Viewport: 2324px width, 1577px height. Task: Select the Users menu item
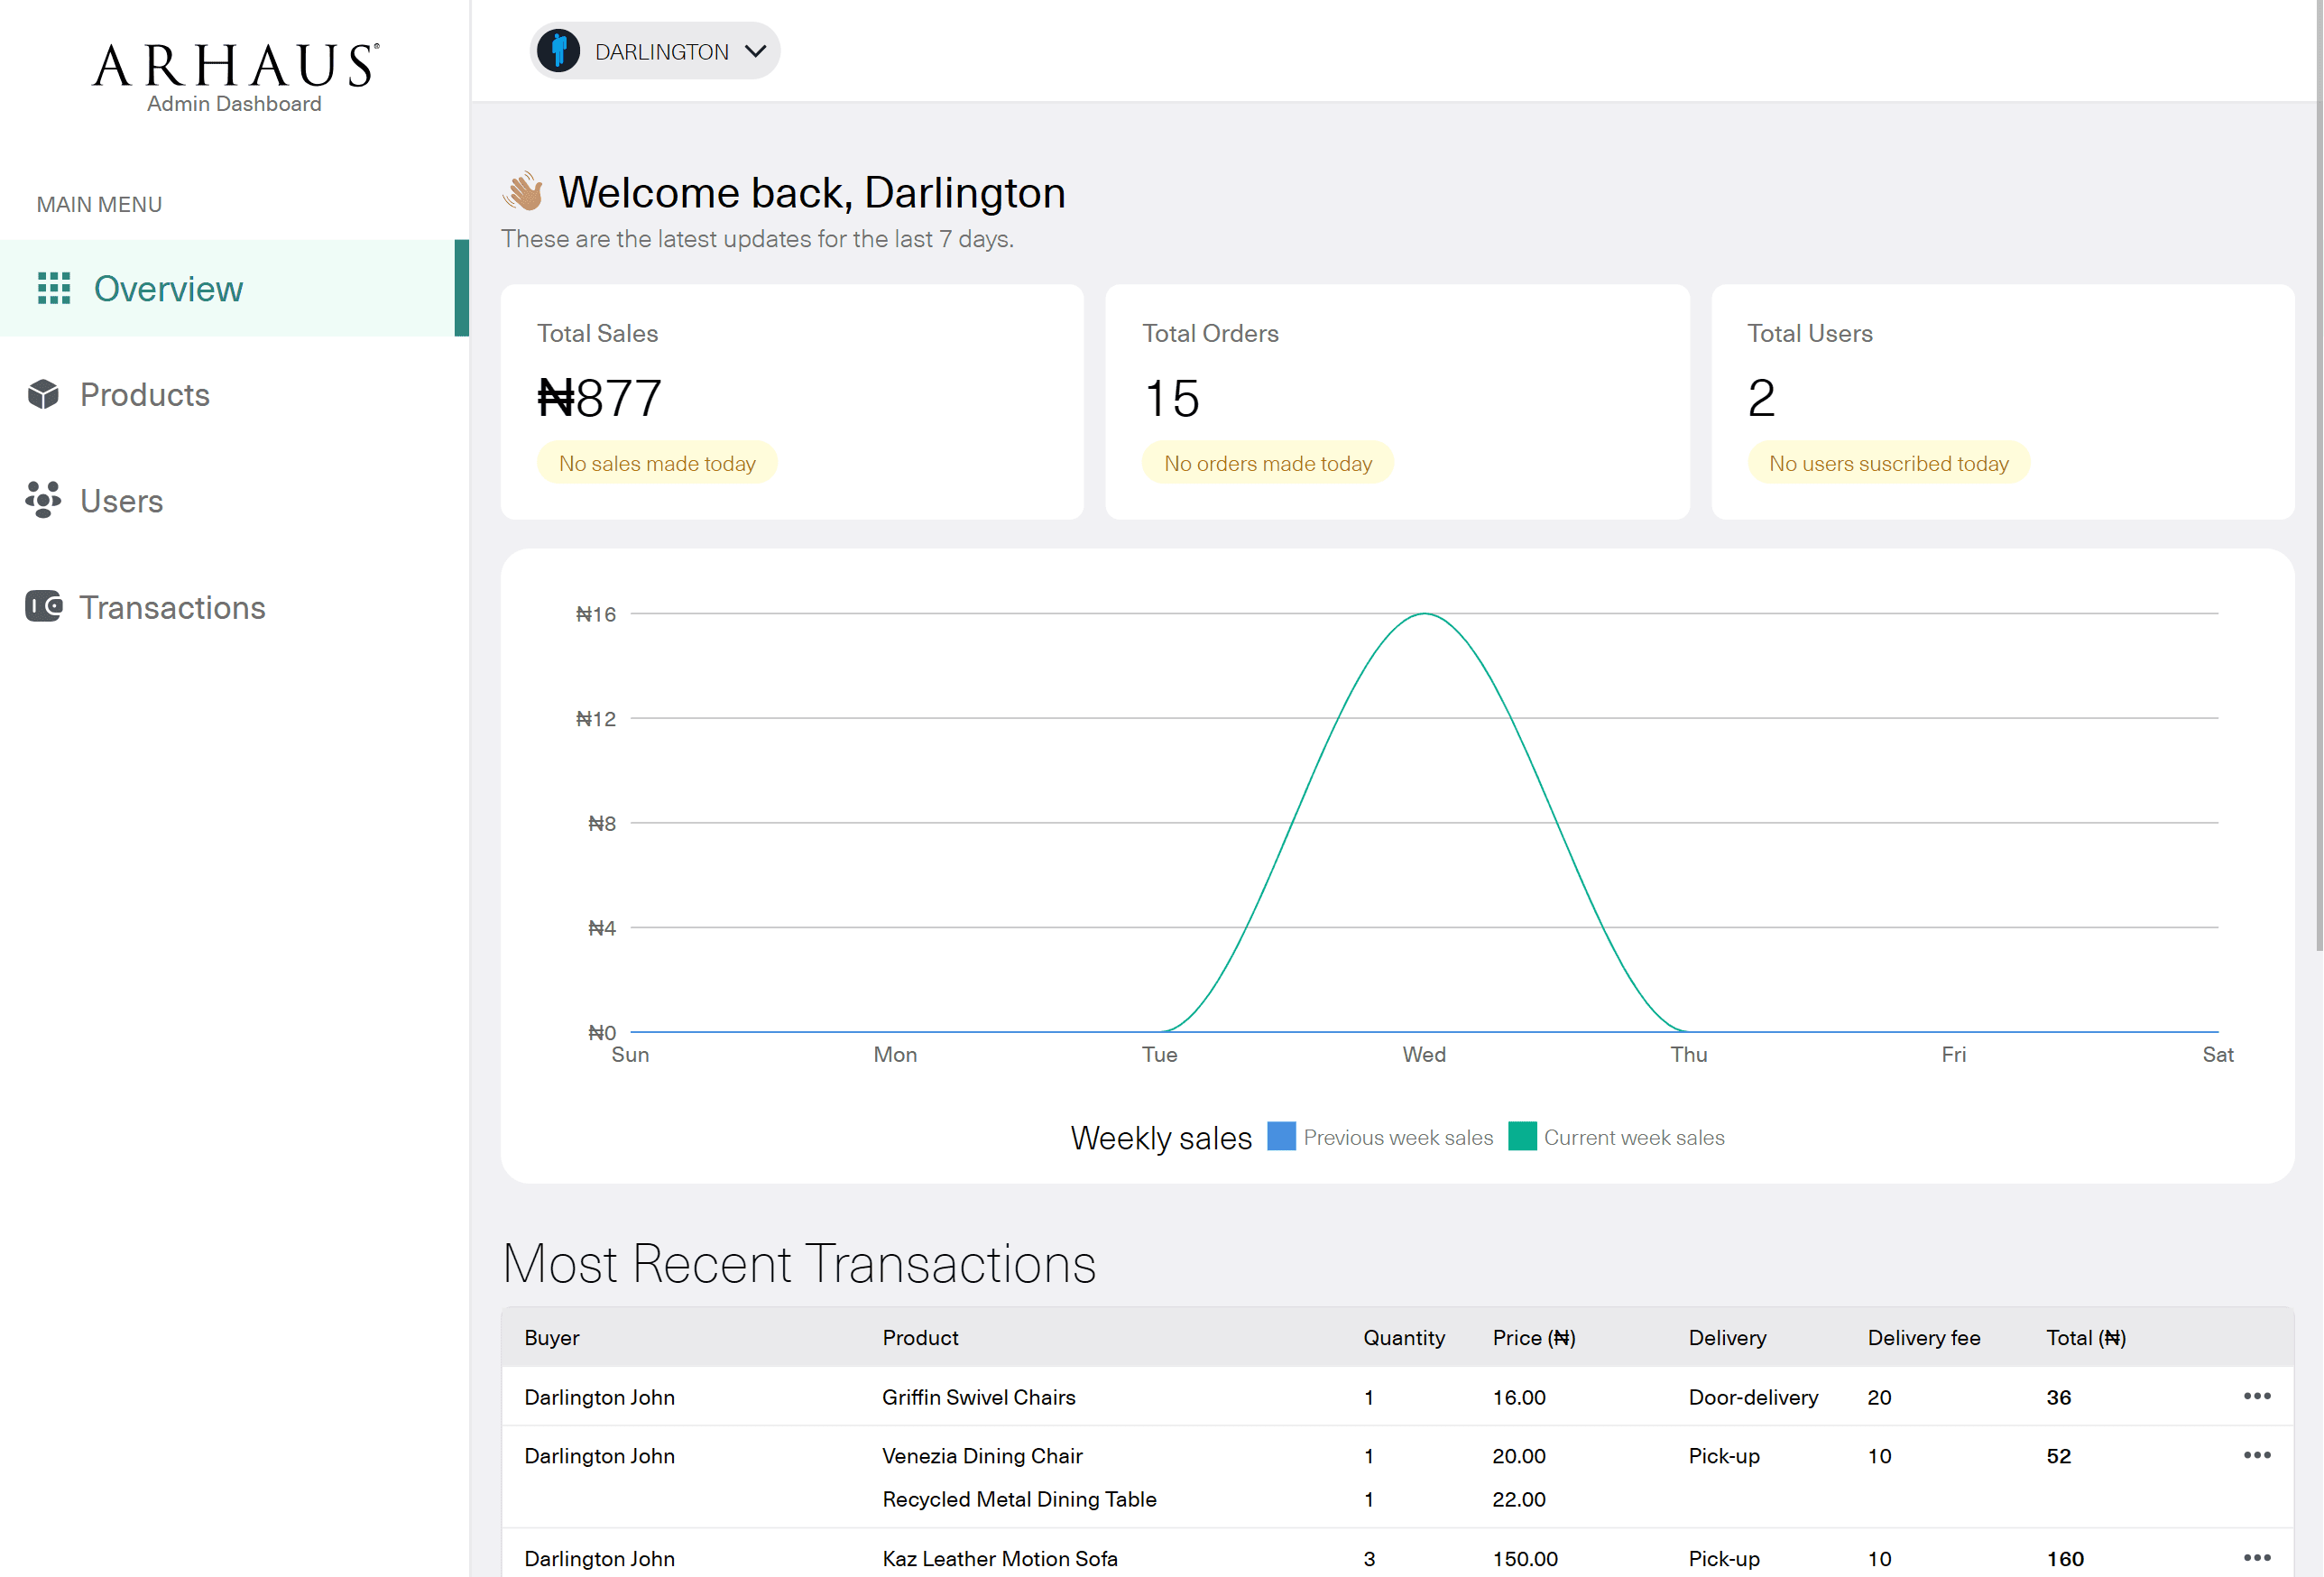click(121, 500)
